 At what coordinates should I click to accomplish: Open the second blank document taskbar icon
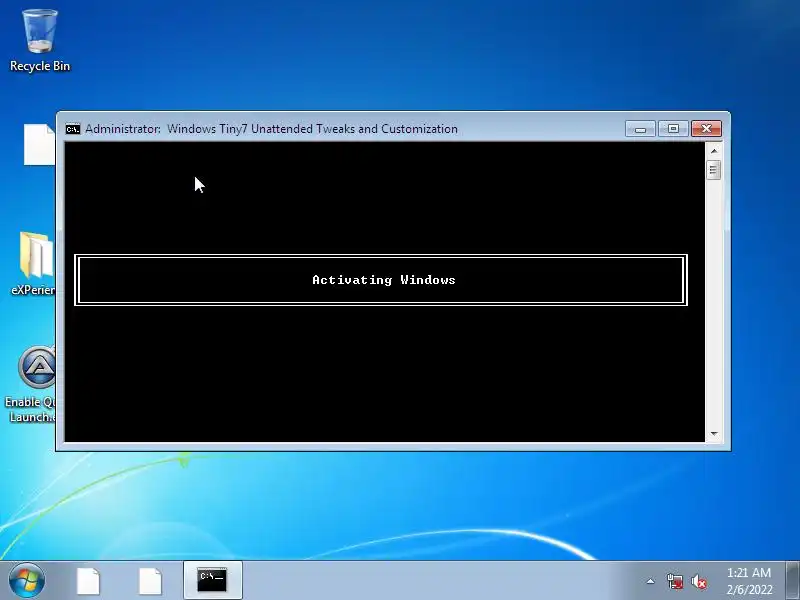tap(150, 582)
